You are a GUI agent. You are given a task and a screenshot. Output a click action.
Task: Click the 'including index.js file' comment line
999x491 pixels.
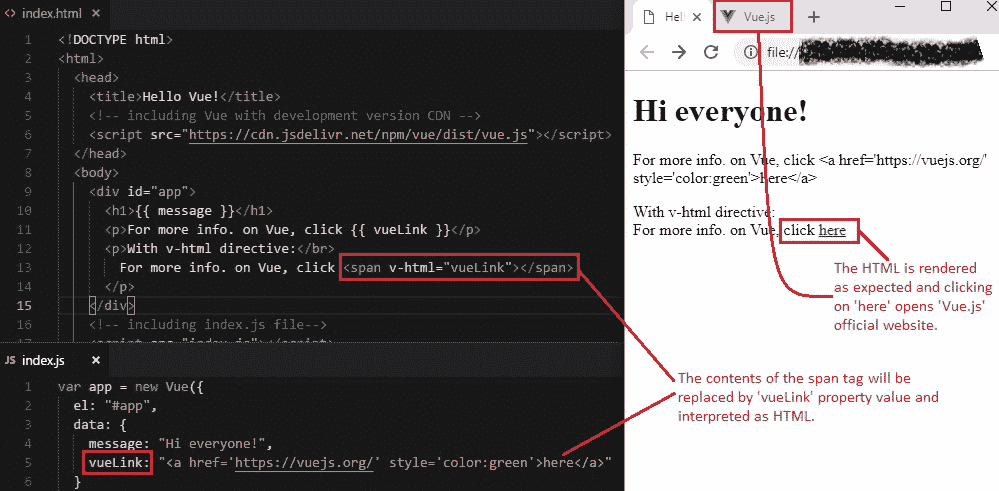pos(208,325)
